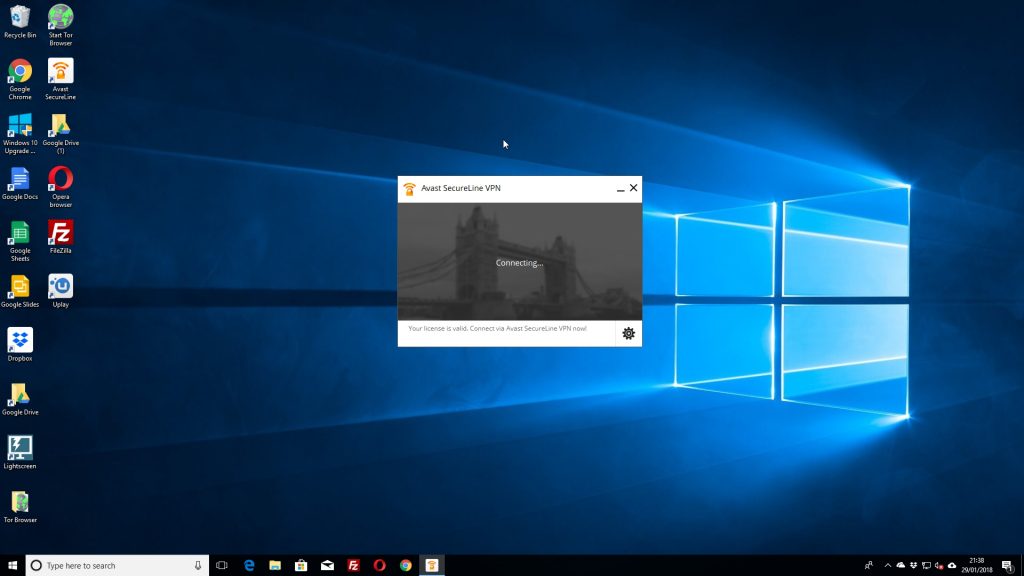Select the Google Sheets desktop shortcut
The height and width of the screenshot is (576, 1024).
pyautogui.click(x=20, y=241)
